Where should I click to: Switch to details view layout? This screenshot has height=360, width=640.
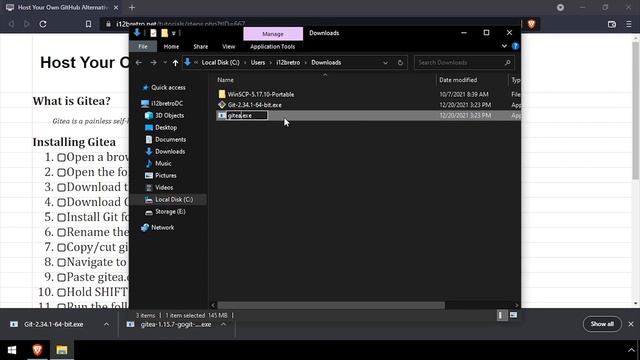pos(502,315)
